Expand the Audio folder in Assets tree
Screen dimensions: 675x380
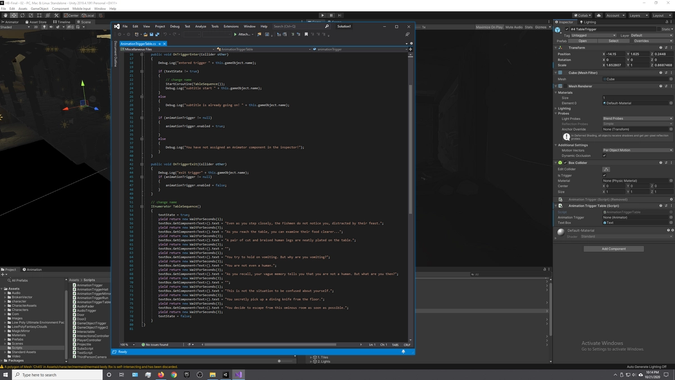(x=6, y=293)
